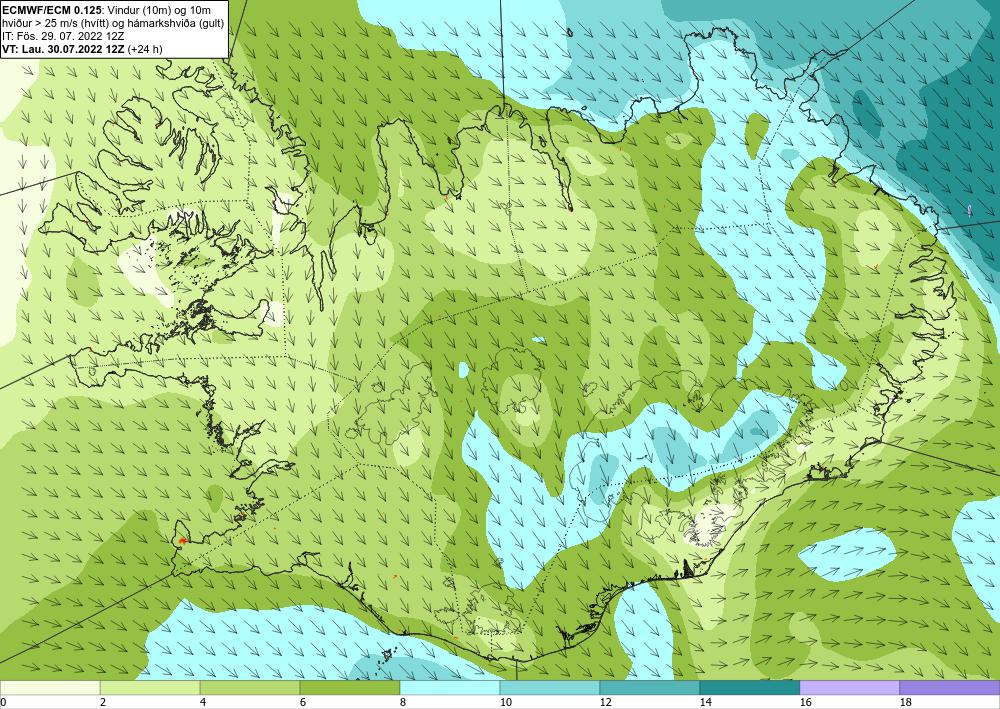Click the light purple 16–18 m/s legend swatch
The image size is (1000, 709).
pyautogui.click(x=849, y=687)
